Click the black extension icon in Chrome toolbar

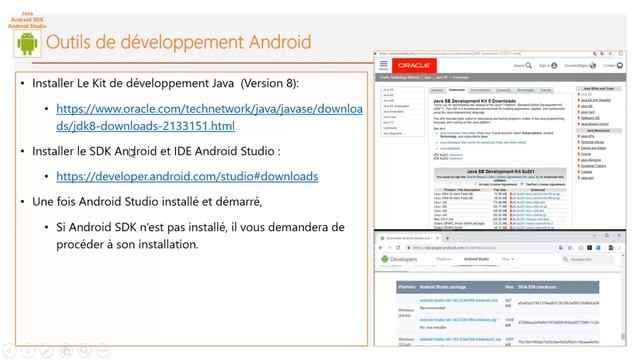589,248
